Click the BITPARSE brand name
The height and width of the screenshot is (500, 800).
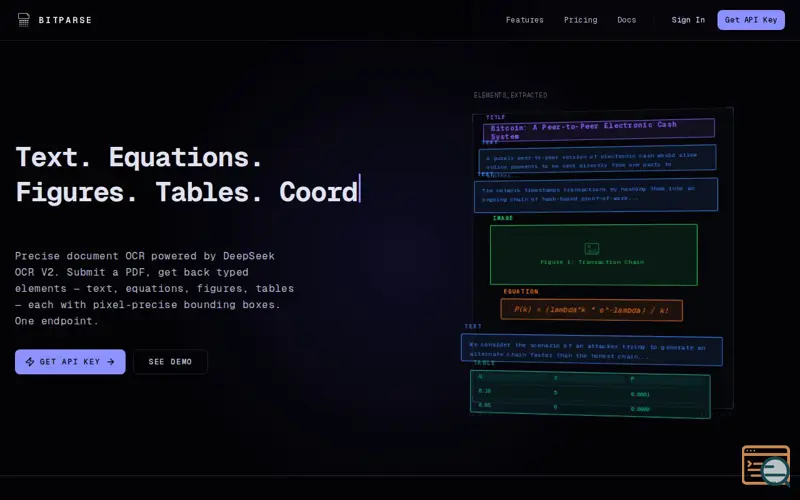[65, 20]
